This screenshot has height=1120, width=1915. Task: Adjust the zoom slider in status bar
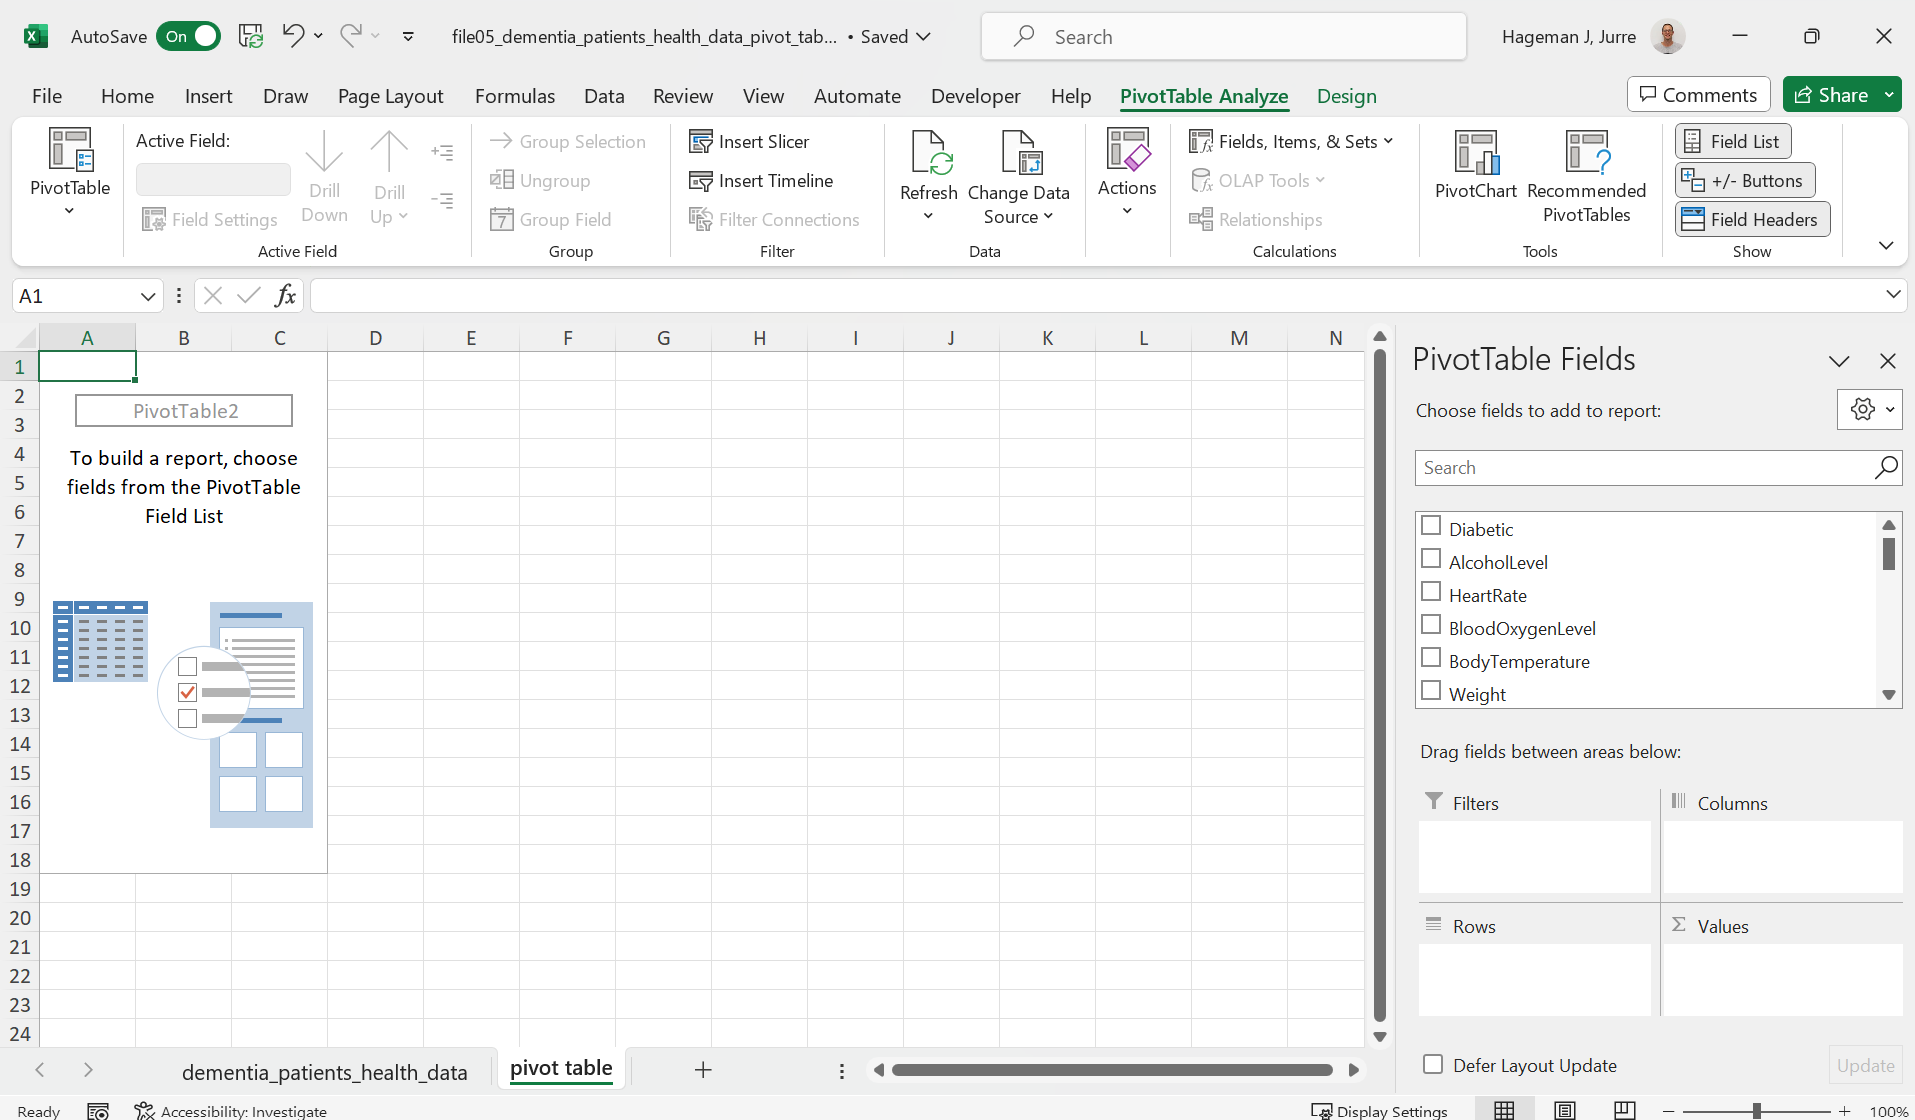pos(1755,1110)
